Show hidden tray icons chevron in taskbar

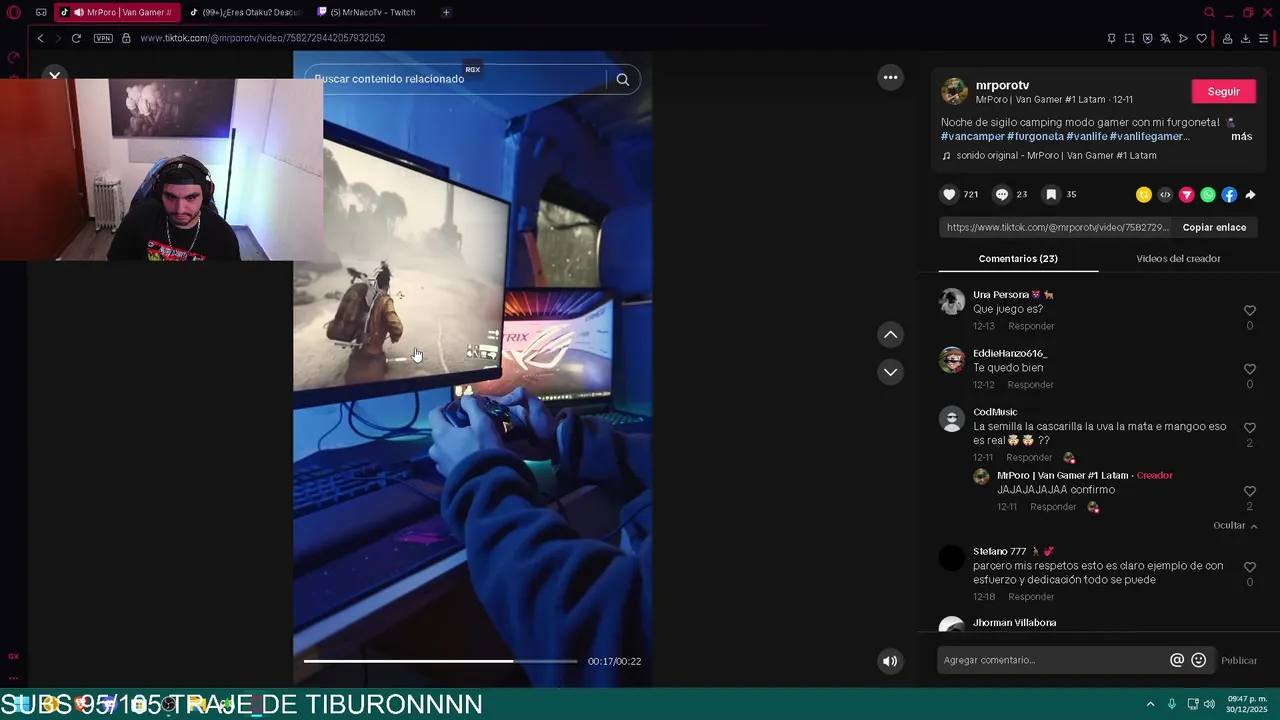[1150, 704]
